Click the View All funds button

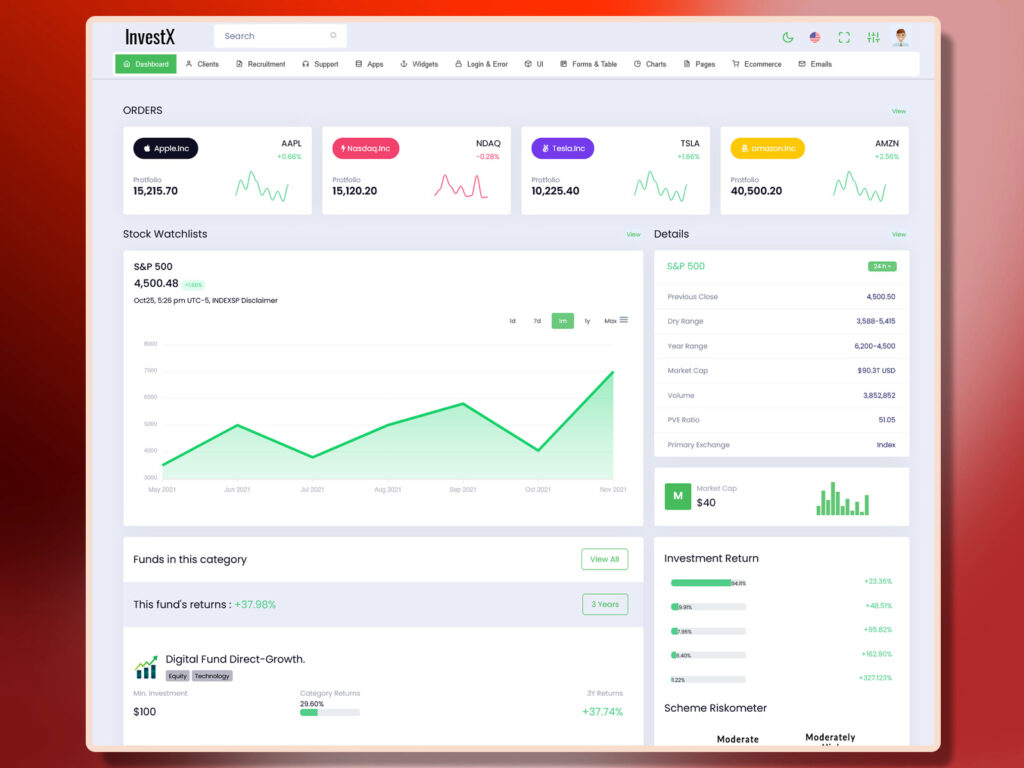click(604, 560)
